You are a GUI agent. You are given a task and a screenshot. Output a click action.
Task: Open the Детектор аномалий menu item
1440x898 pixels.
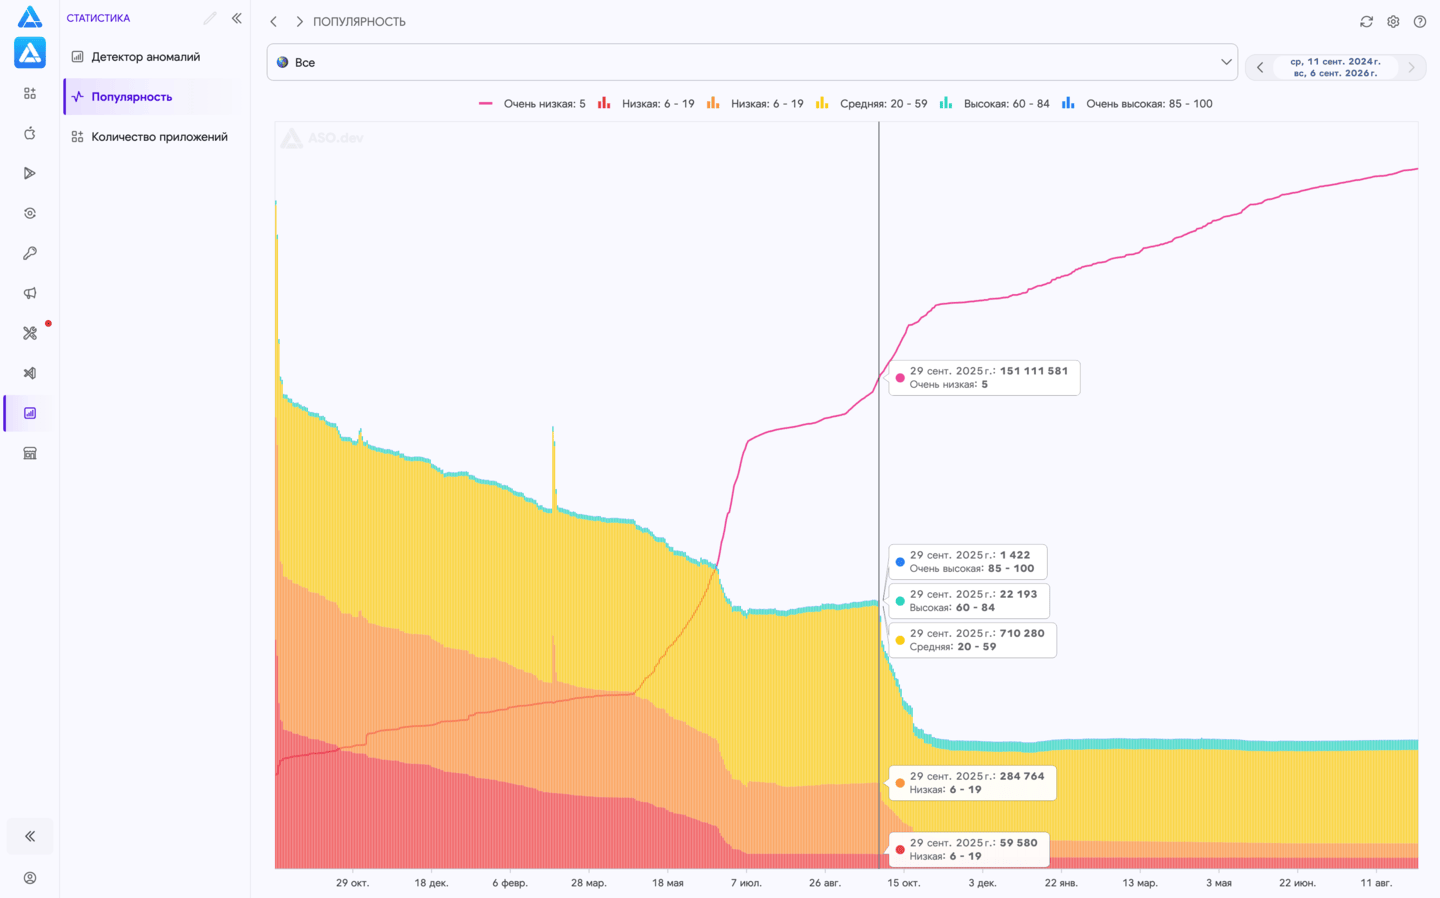[146, 57]
